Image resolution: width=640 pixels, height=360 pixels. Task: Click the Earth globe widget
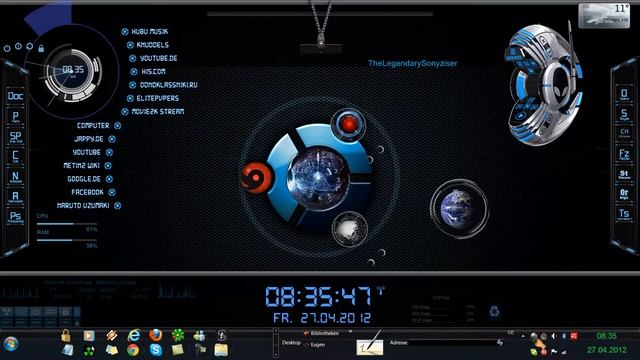(x=459, y=209)
